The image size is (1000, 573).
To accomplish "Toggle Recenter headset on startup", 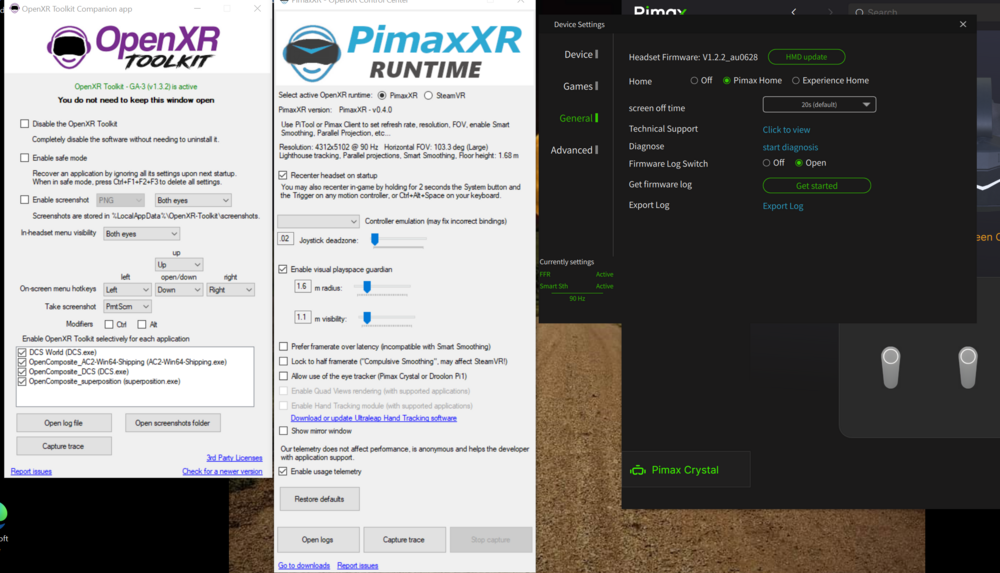I will [283, 175].
